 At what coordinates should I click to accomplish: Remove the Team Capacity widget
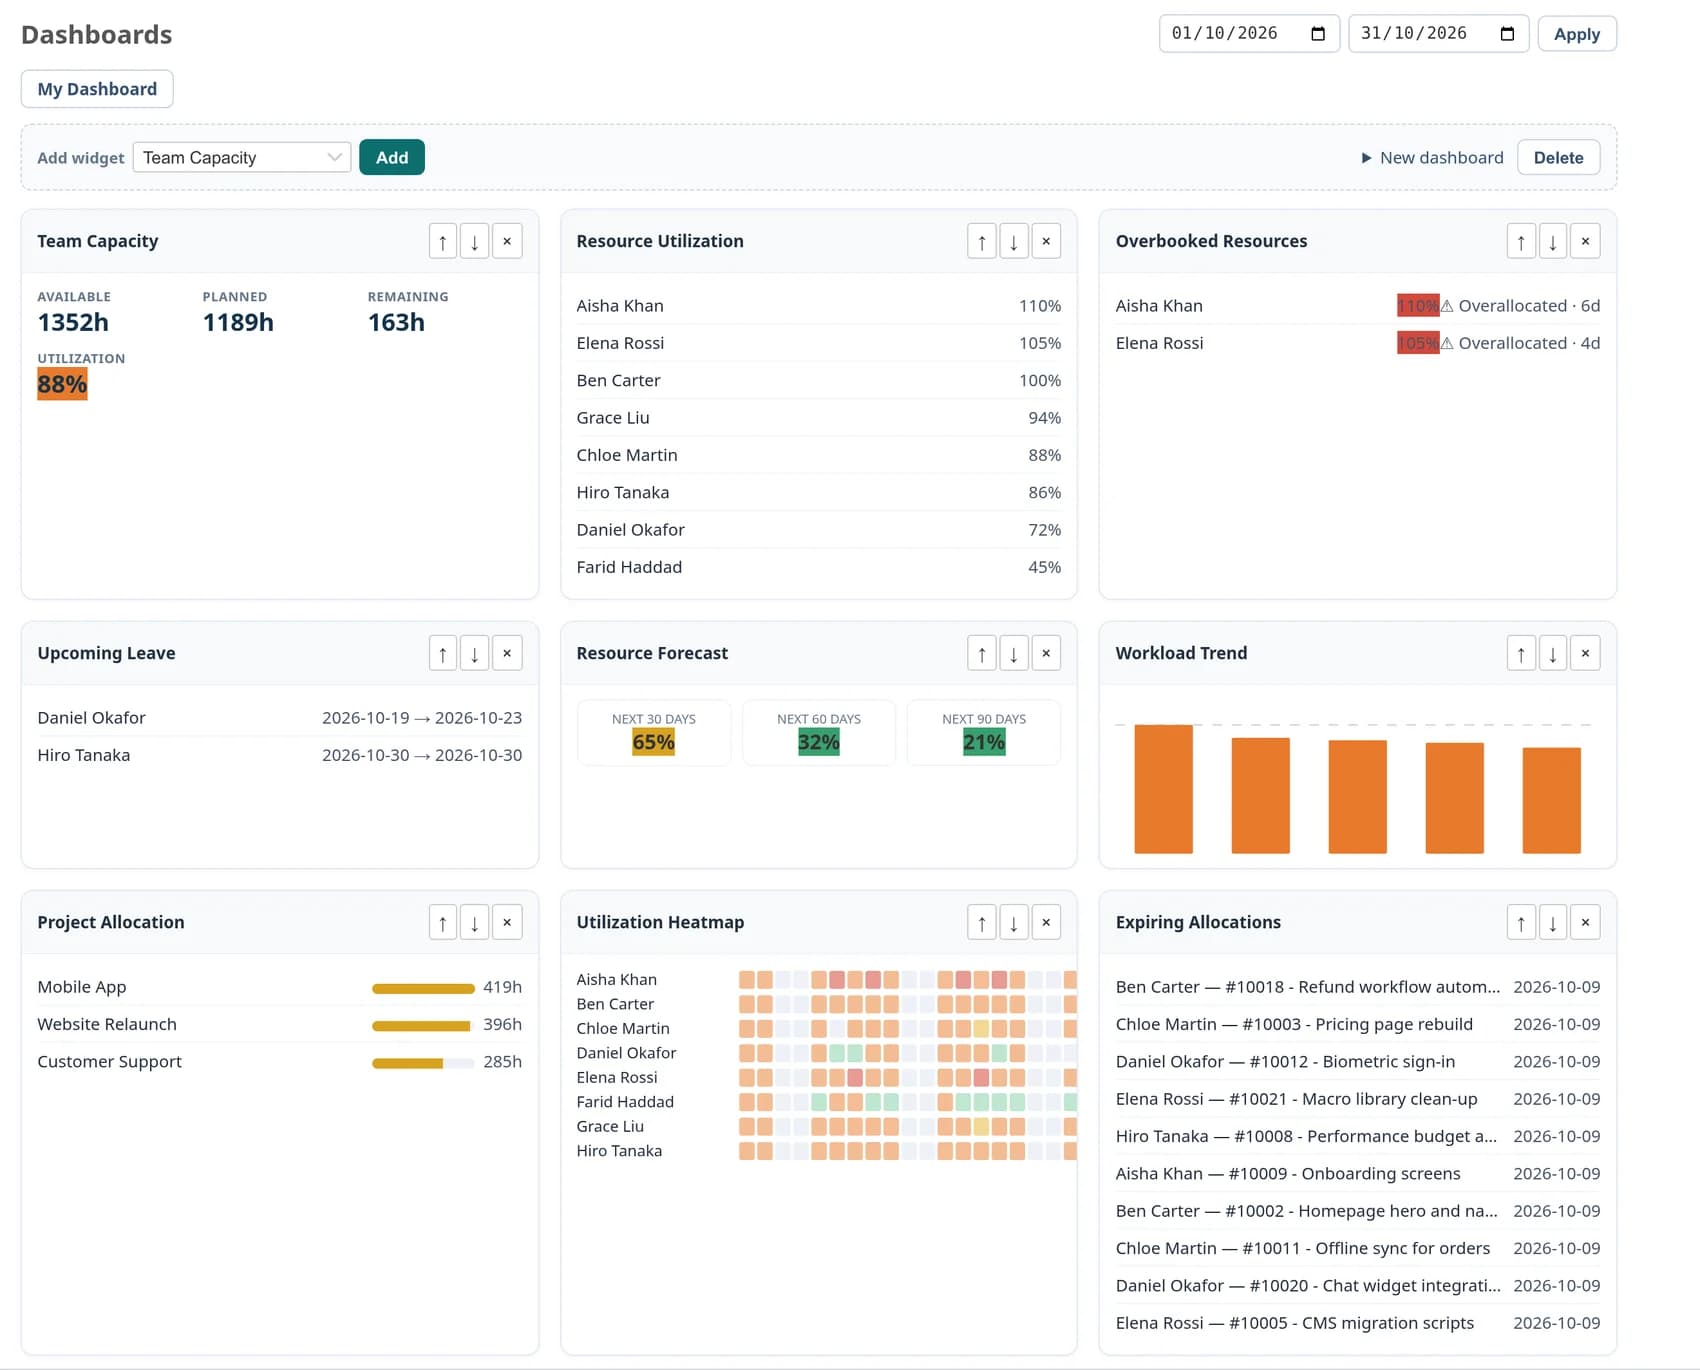point(507,241)
